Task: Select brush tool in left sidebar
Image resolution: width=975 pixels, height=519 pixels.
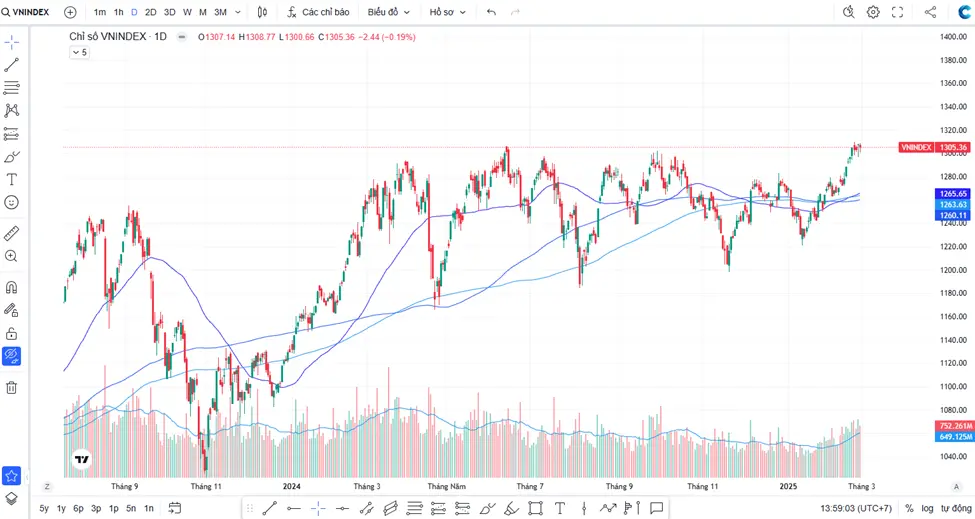Action: [11, 157]
